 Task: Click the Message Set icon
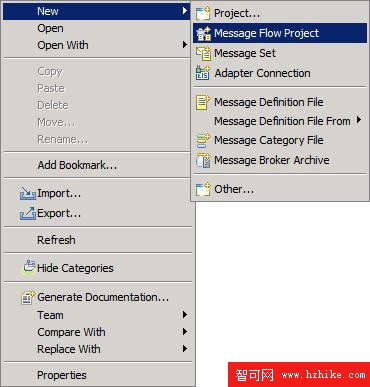[203, 53]
